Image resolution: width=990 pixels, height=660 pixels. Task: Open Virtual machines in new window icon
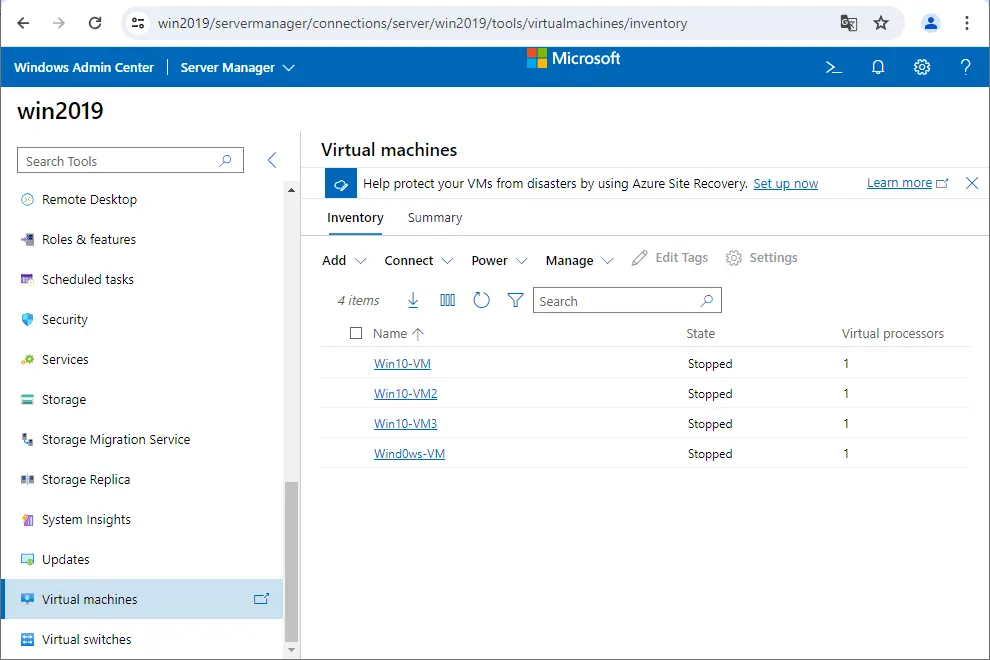point(261,599)
